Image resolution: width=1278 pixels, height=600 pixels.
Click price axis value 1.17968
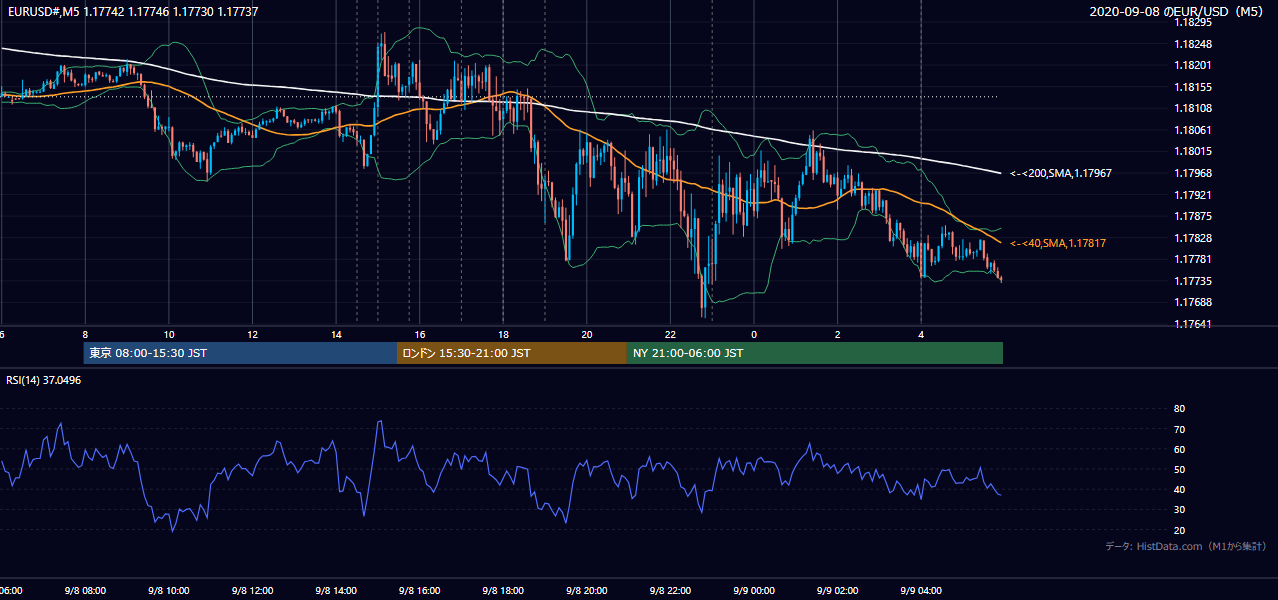(x=1192, y=173)
